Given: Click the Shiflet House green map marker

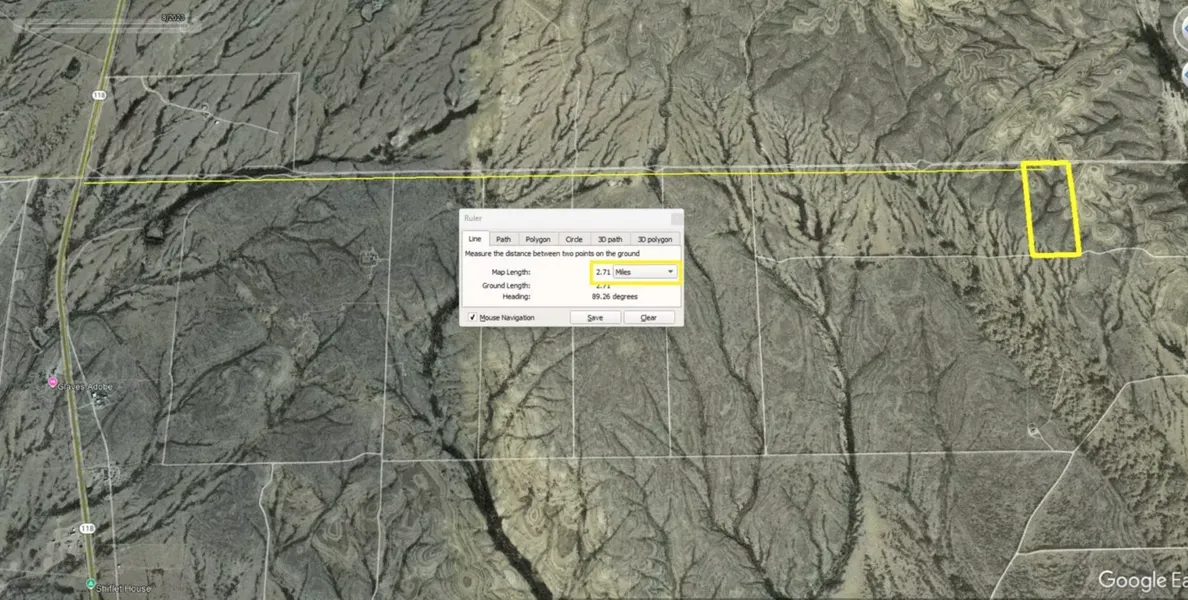Looking at the screenshot, I should point(90,584).
